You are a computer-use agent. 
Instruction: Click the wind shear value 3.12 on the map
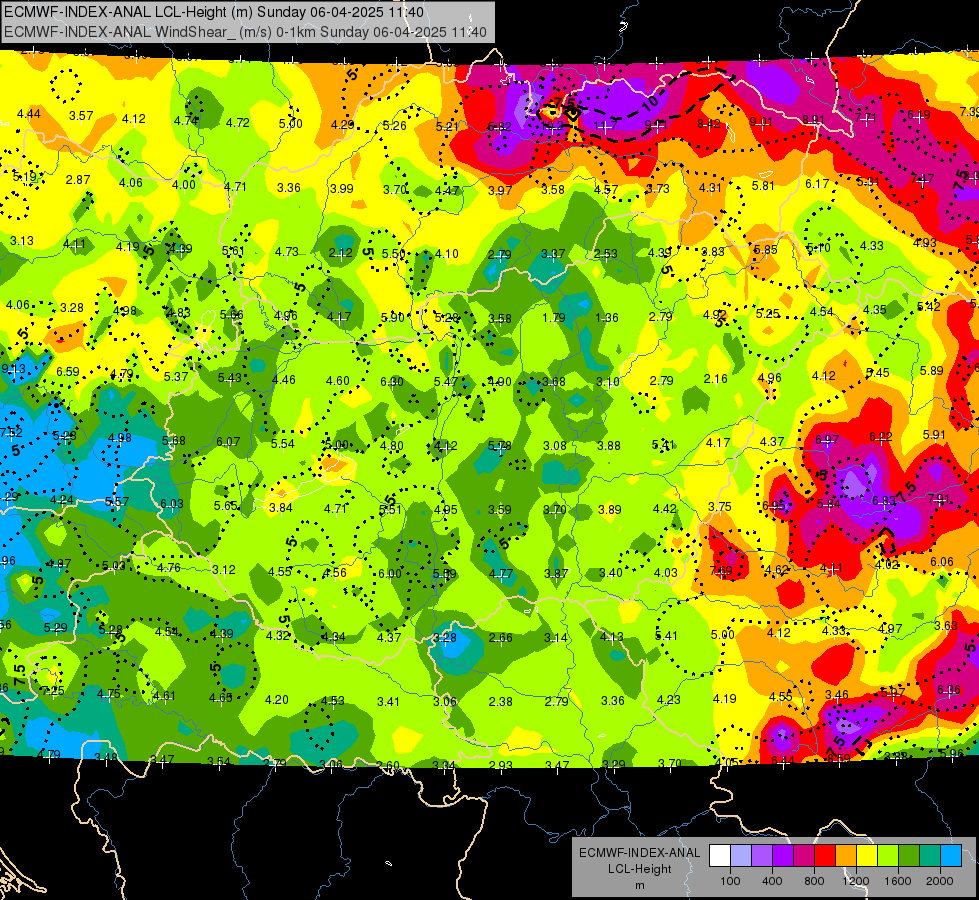pyautogui.click(x=224, y=570)
